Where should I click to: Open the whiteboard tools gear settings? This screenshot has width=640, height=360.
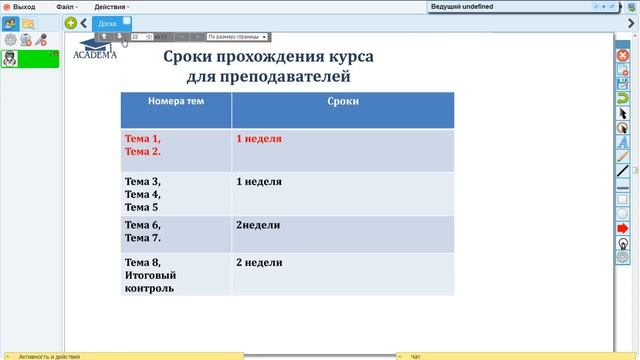(622, 258)
